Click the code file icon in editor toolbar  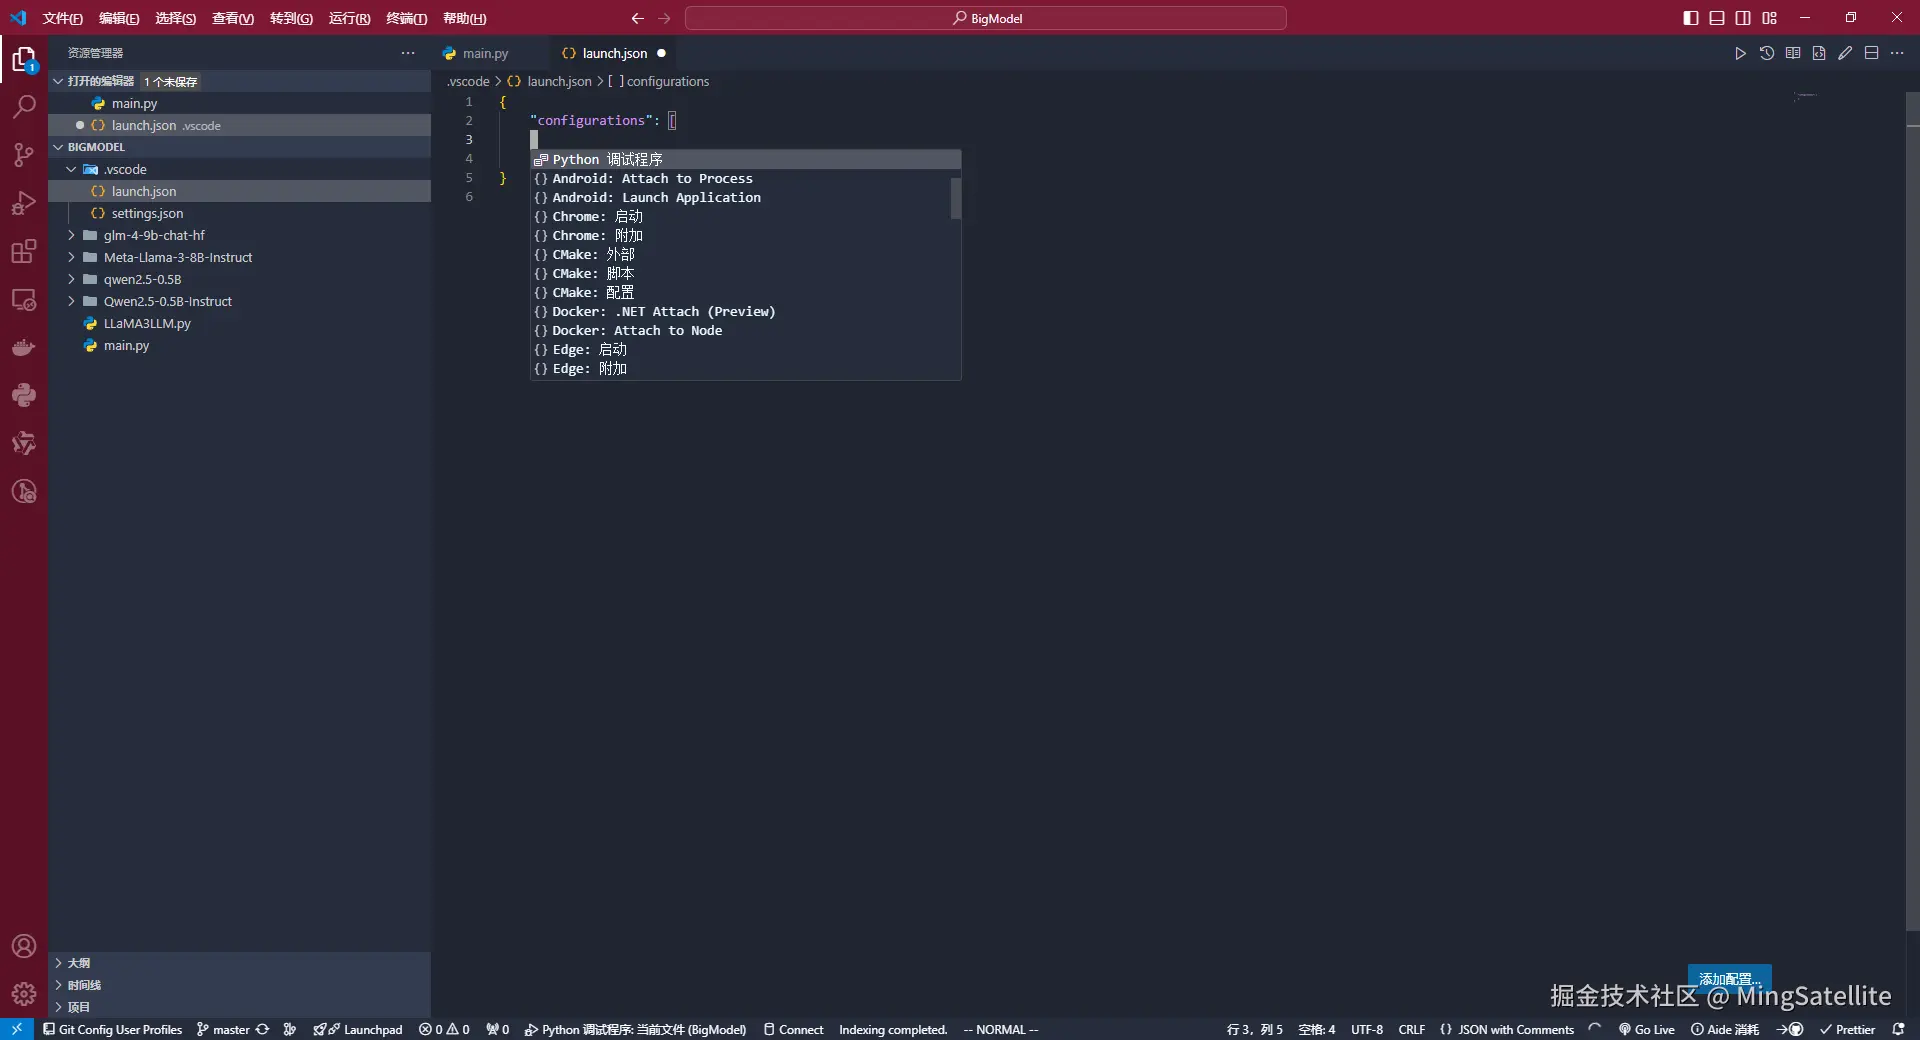click(x=1819, y=53)
